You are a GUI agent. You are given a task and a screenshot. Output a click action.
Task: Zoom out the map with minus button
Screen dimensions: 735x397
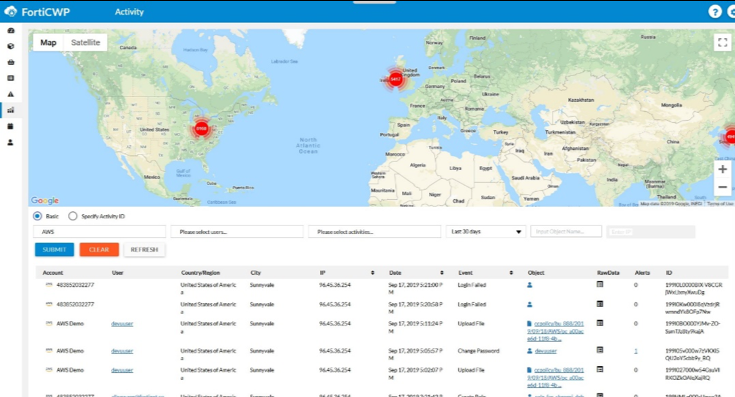click(x=722, y=187)
